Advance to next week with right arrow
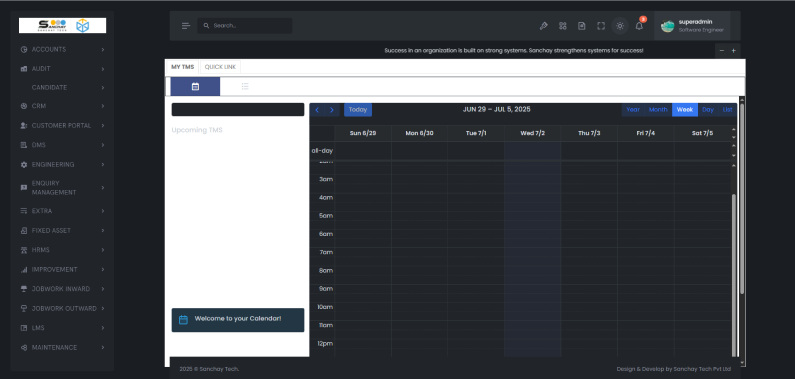The width and height of the screenshot is (795, 379). pos(332,110)
